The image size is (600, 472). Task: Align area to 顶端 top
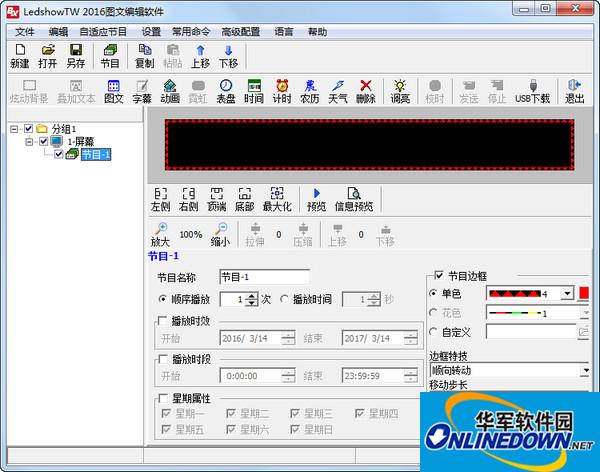(217, 199)
